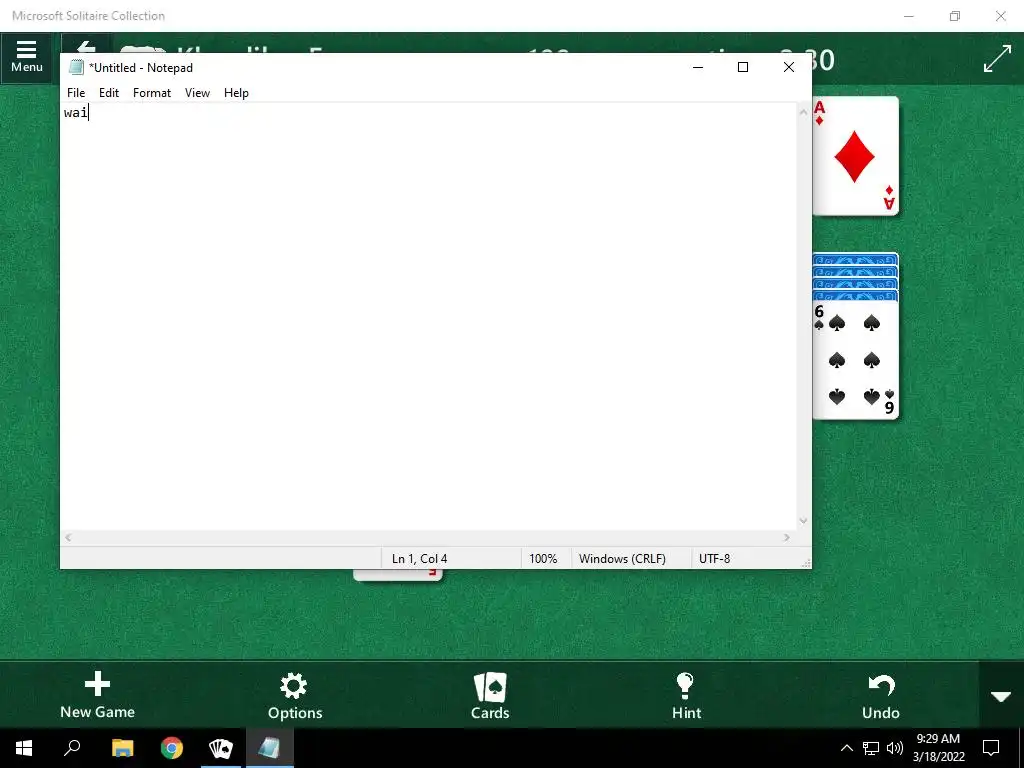Select the six of spades card

[x=856, y=360]
